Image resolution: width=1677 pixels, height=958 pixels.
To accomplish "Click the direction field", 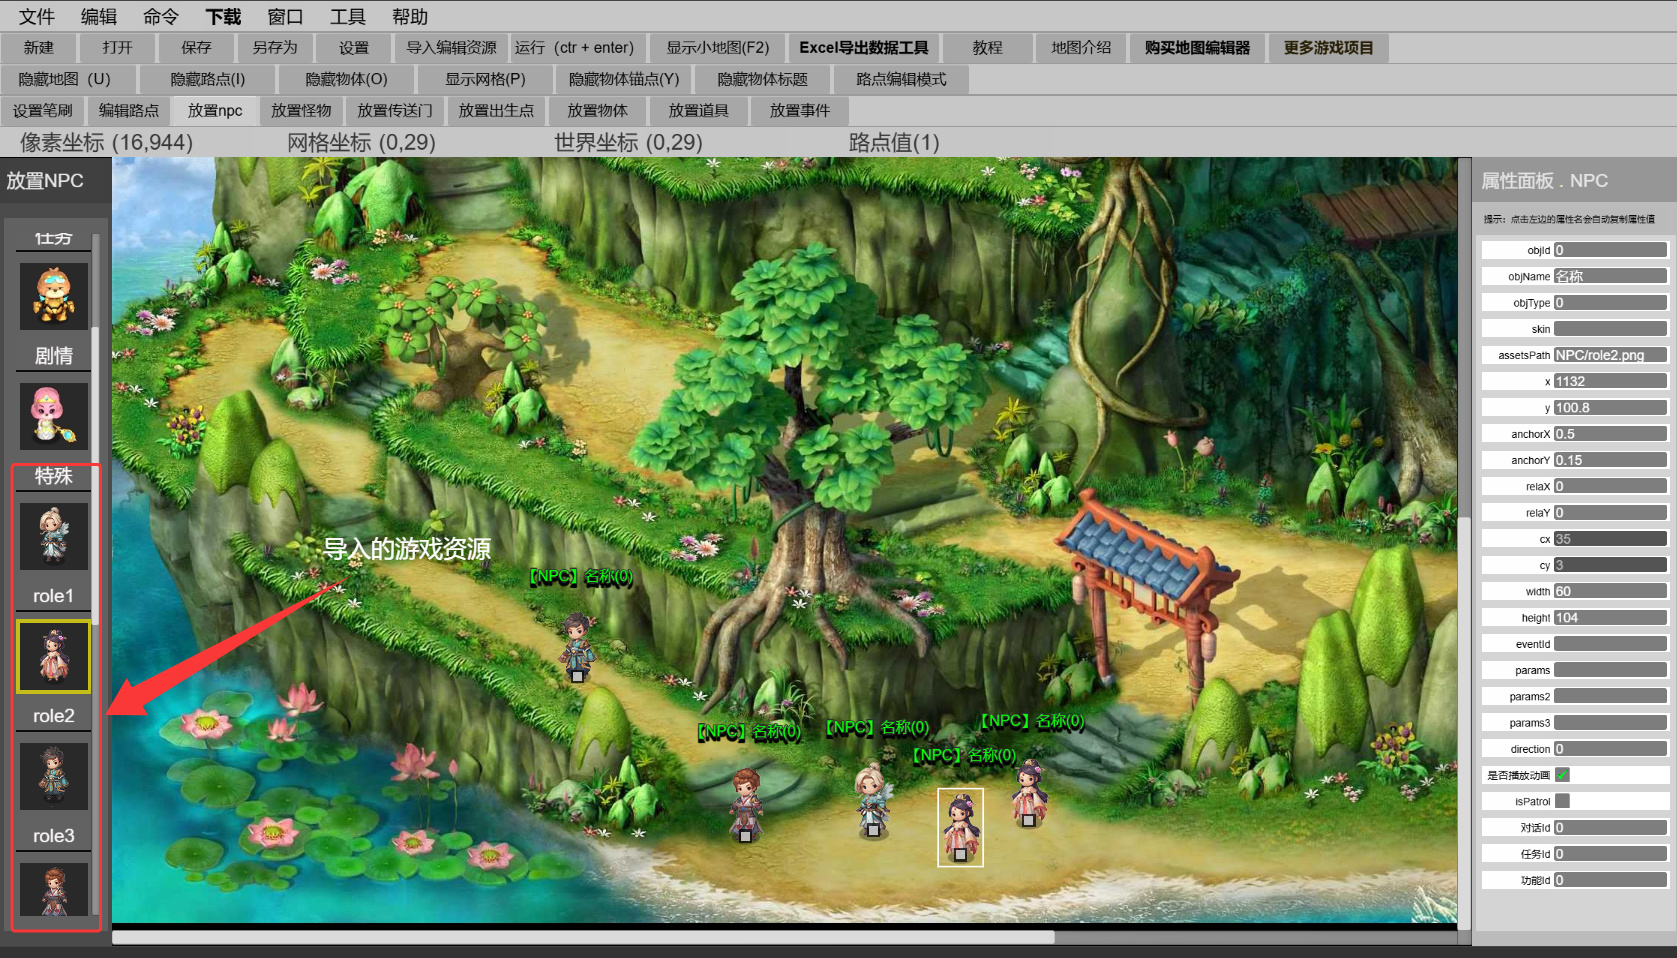I will pos(1610,748).
